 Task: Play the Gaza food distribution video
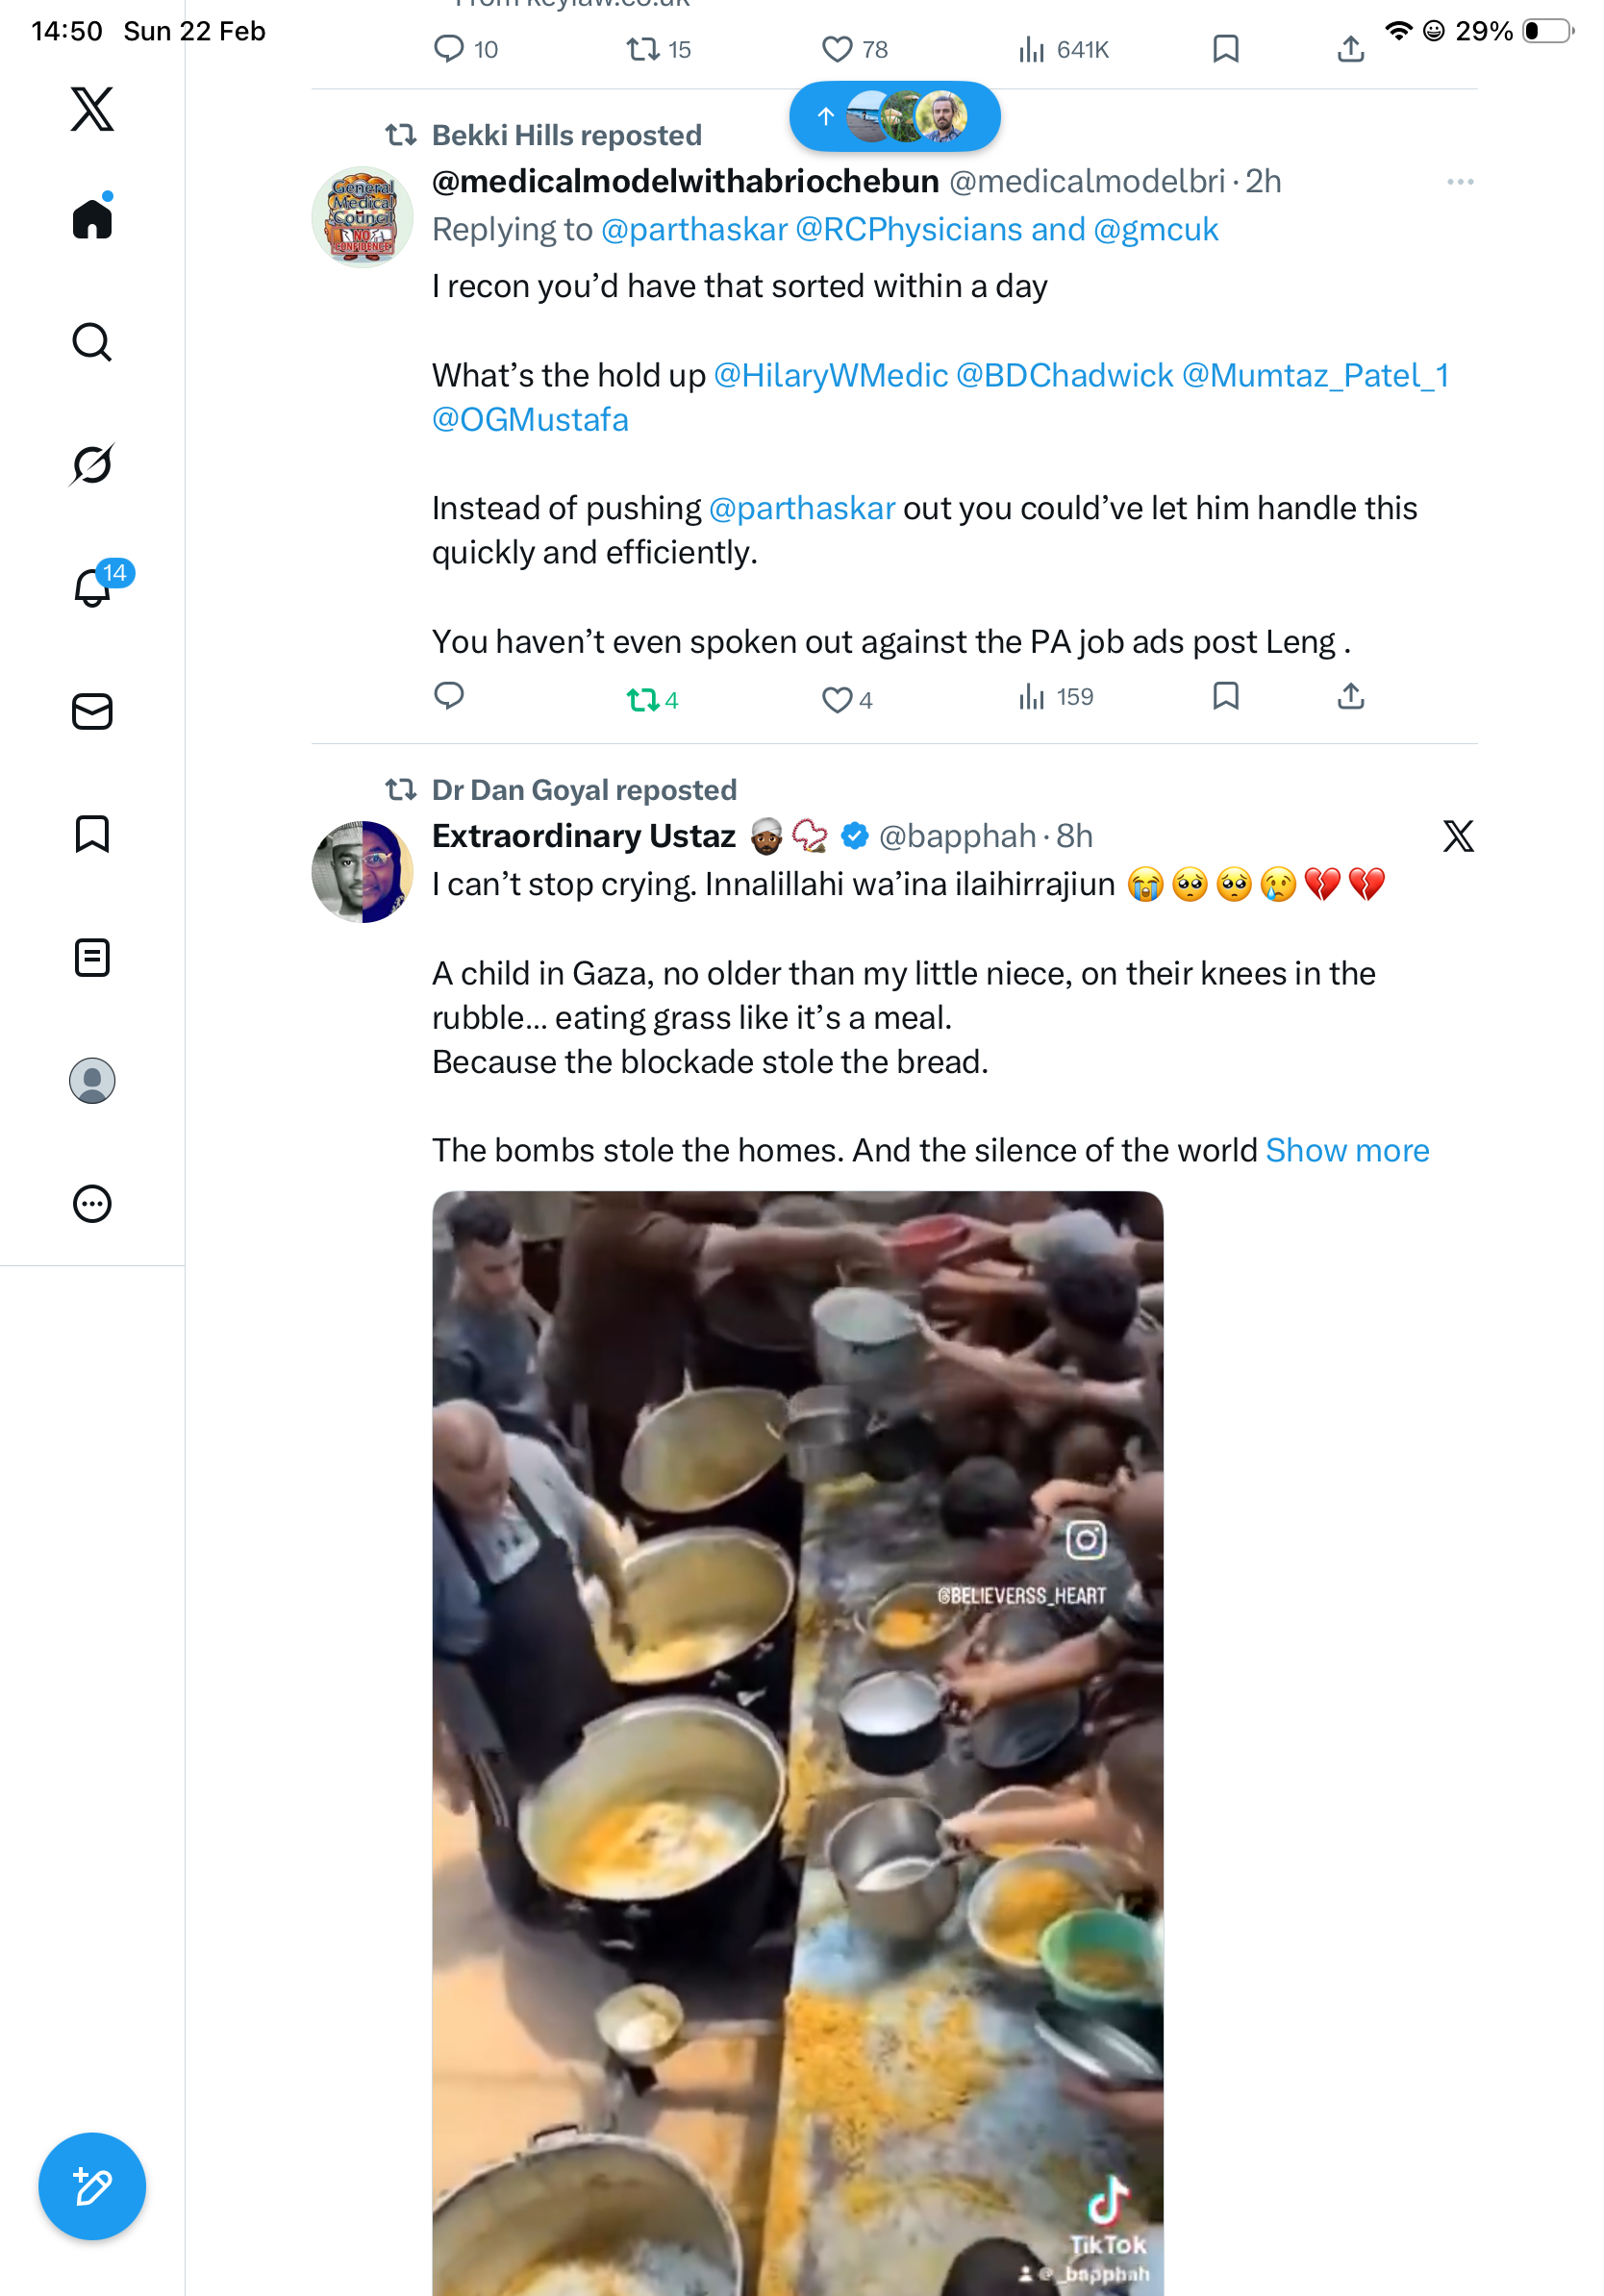[x=797, y=1740]
